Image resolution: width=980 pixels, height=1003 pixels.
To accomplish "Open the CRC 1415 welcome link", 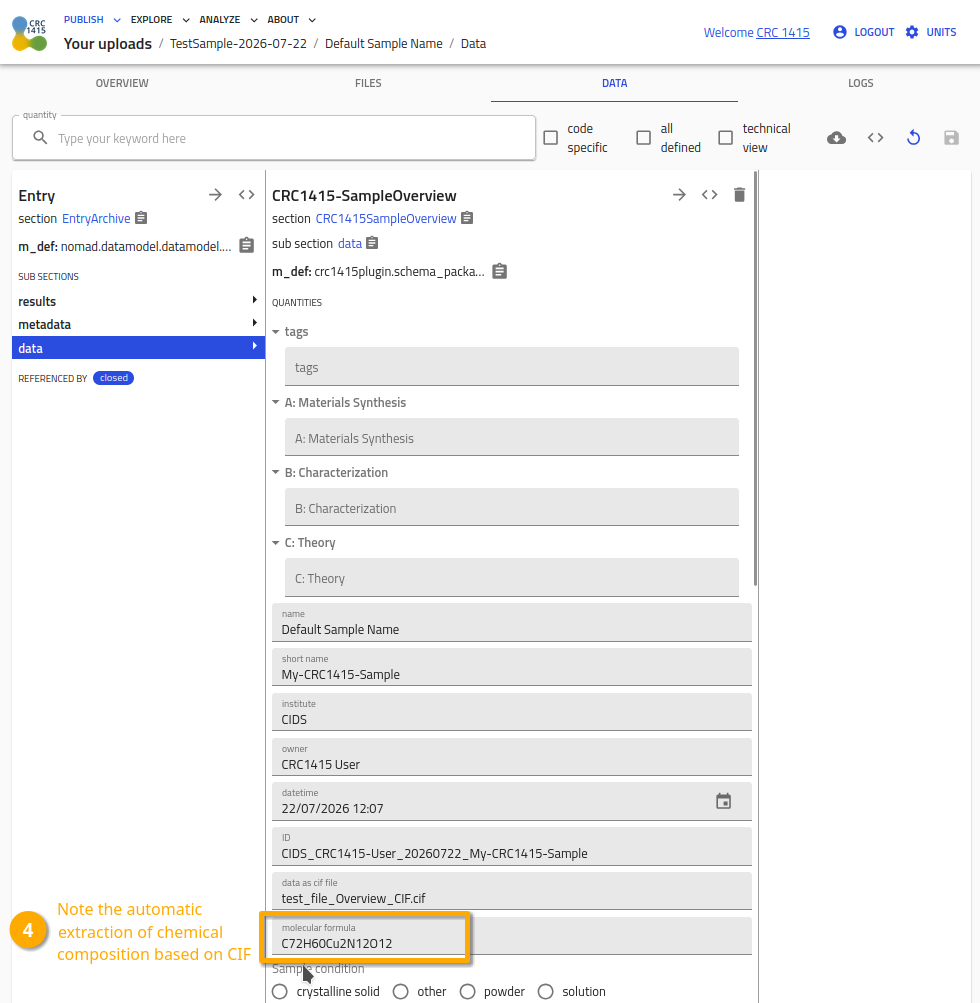I will point(783,33).
